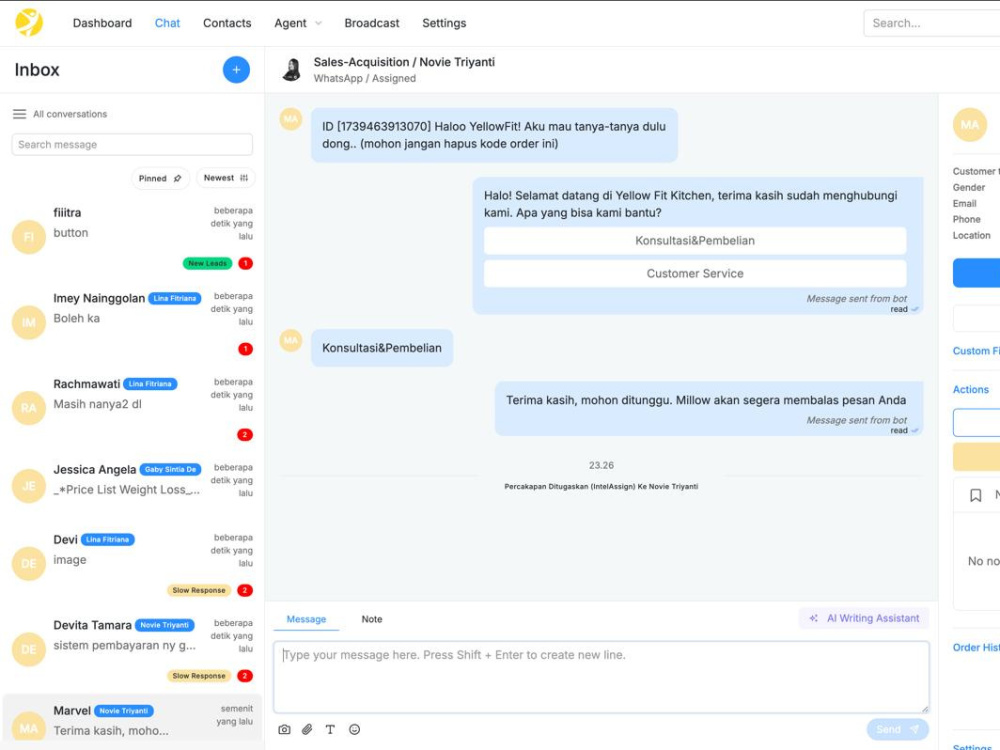
Task: Toggle the Pinned filter
Action: coord(160,179)
